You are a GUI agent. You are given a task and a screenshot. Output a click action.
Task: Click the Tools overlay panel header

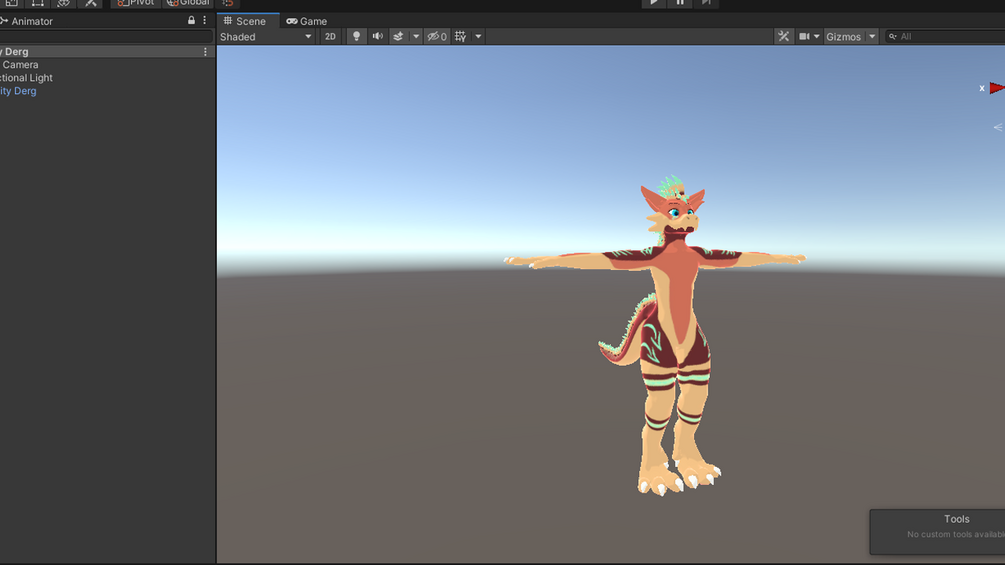[x=956, y=519]
